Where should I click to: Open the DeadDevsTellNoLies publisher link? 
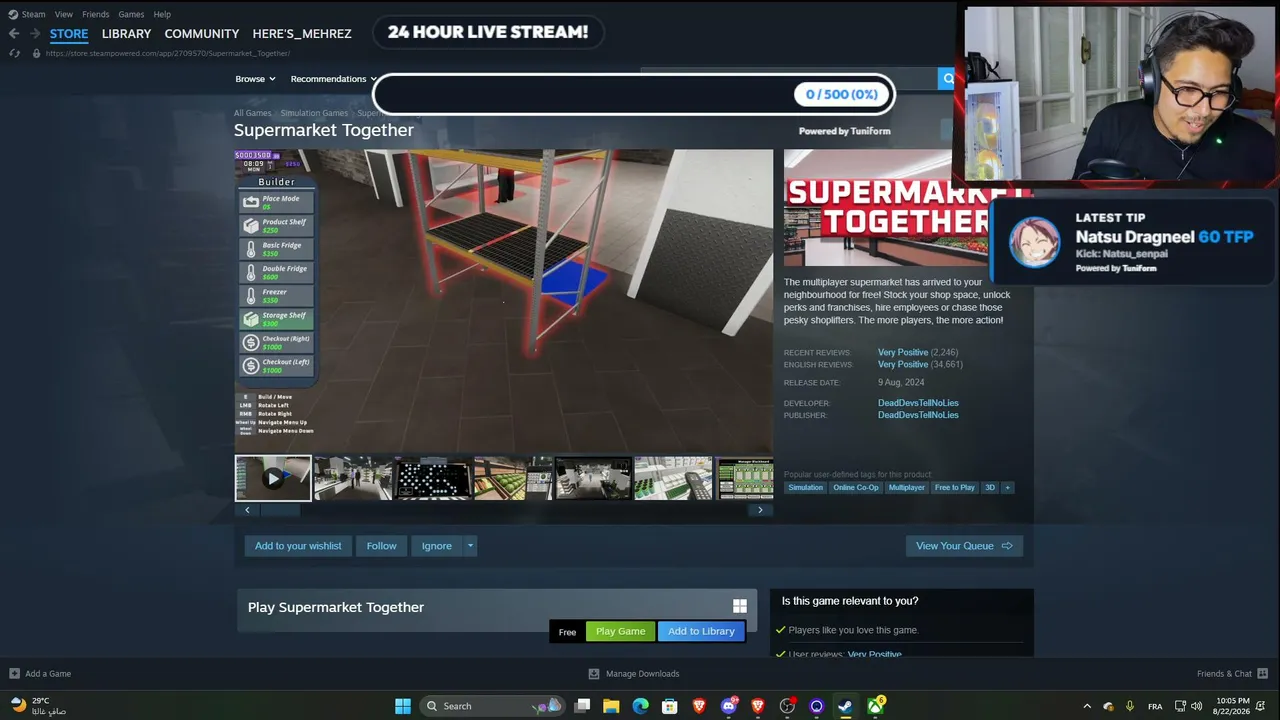(x=918, y=415)
